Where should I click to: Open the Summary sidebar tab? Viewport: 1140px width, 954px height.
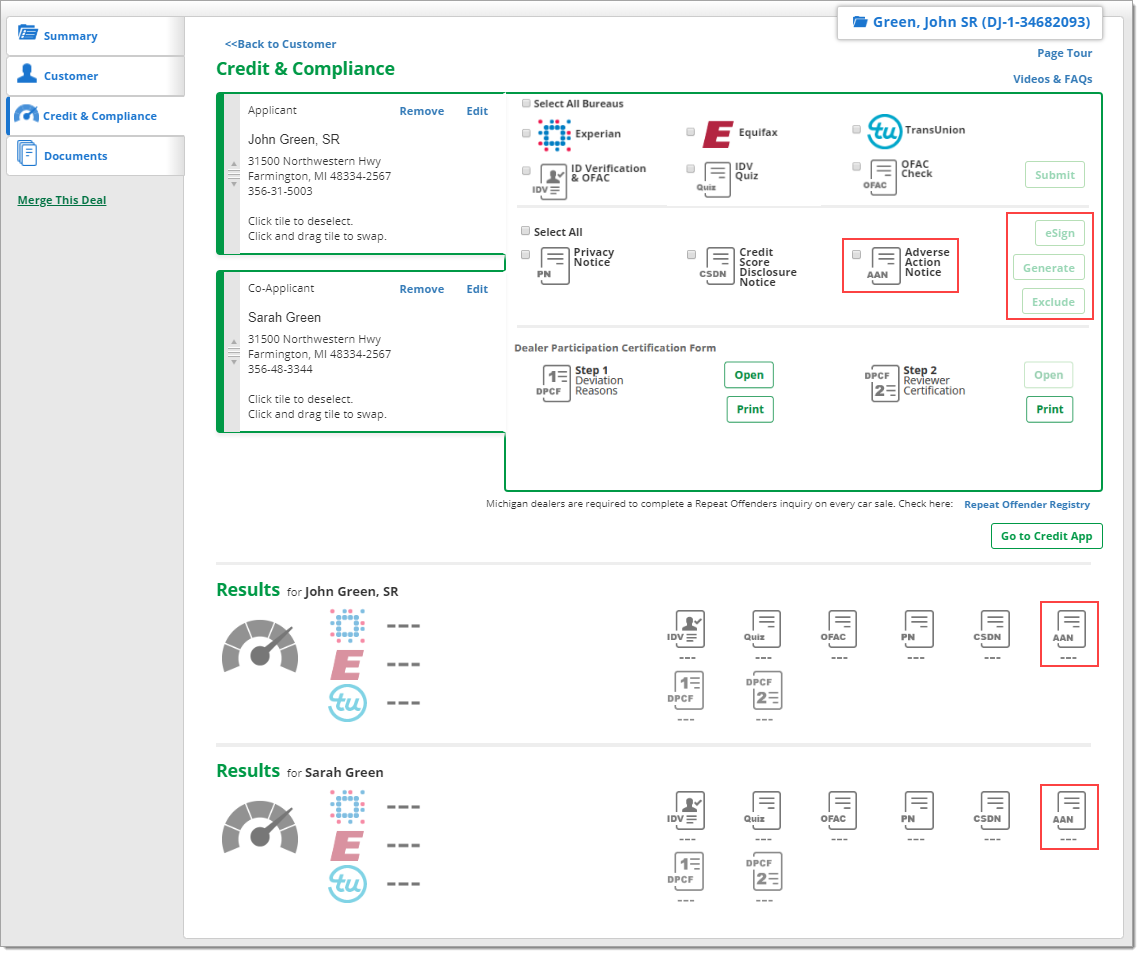(95, 36)
